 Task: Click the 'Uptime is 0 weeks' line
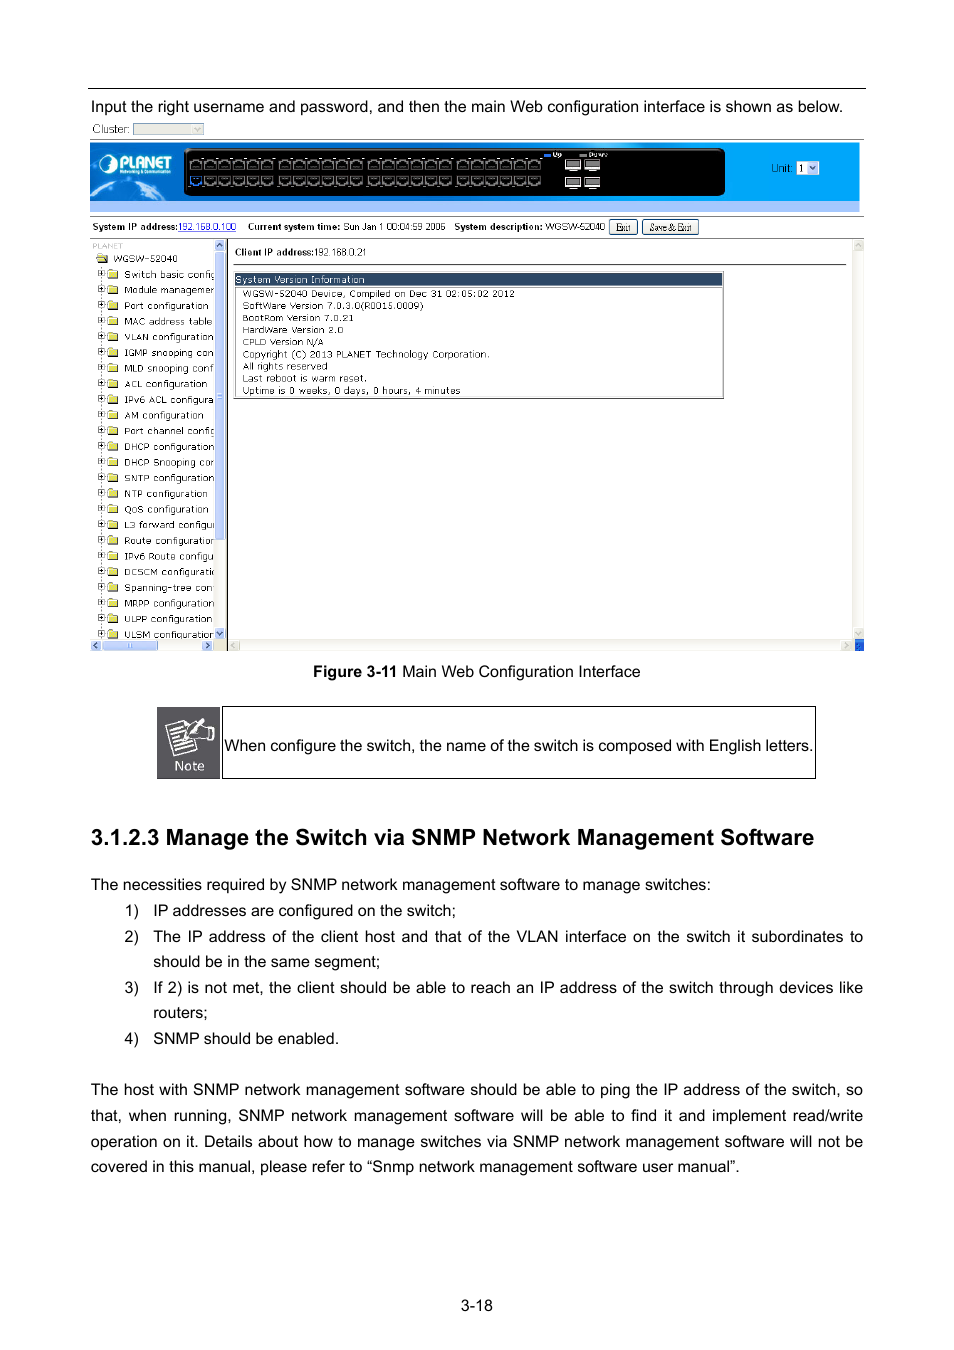[x=351, y=391]
